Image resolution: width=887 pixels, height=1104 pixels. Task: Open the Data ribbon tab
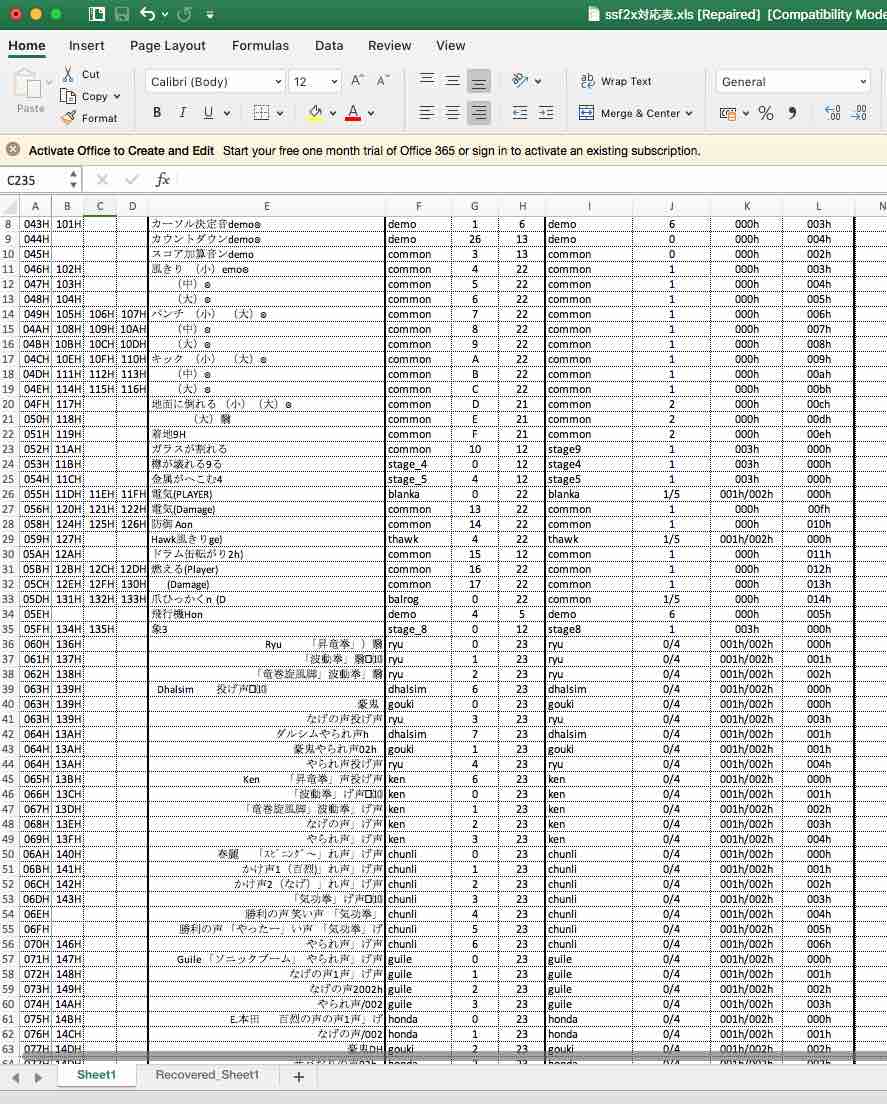pos(329,46)
